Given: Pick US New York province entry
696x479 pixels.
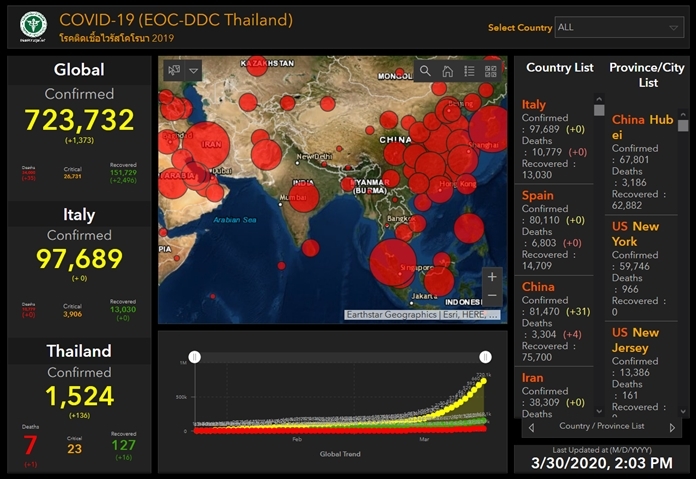Looking at the screenshot, I should [638, 234].
